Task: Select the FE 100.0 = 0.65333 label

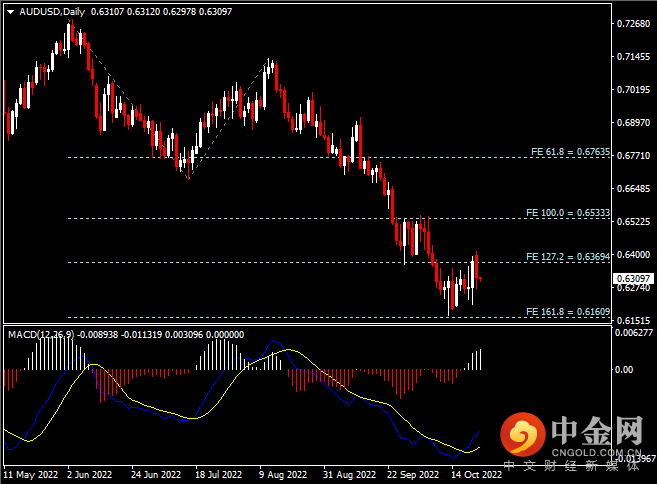Action: pyautogui.click(x=568, y=213)
